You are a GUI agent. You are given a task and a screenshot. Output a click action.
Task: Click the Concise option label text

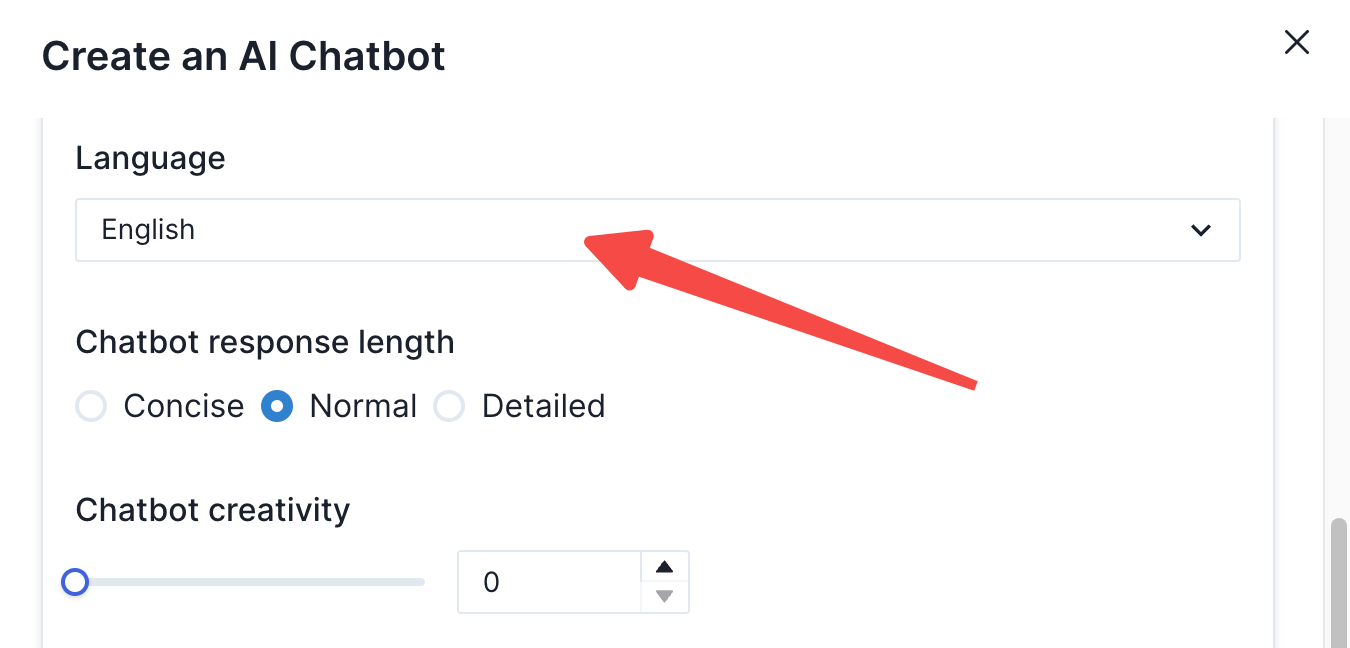coord(184,407)
